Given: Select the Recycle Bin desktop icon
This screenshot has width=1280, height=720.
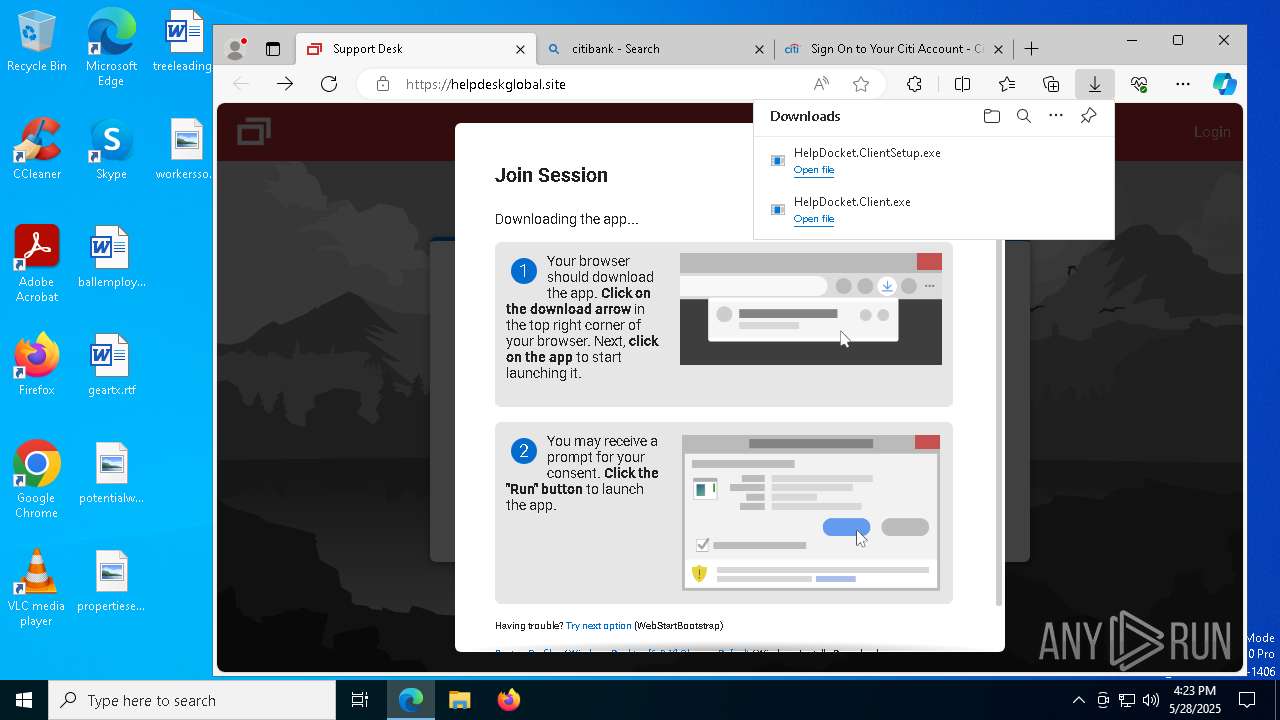Looking at the screenshot, I should 37,42.
